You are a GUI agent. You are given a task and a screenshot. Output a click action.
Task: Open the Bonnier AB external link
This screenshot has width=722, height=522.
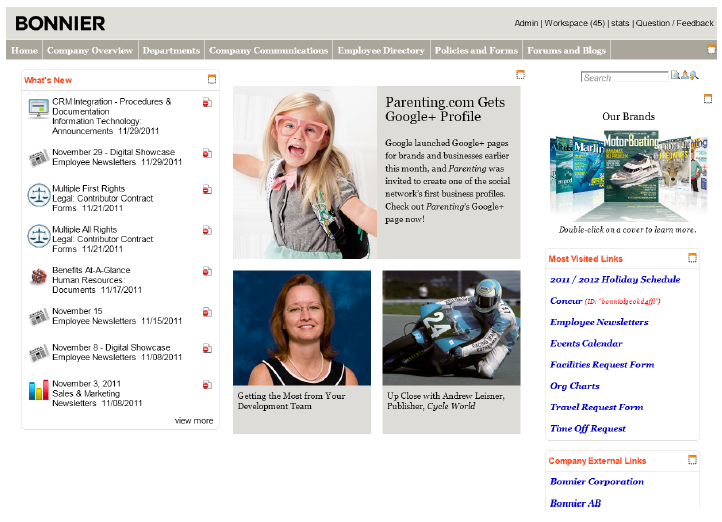pyautogui.click(x=575, y=503)
